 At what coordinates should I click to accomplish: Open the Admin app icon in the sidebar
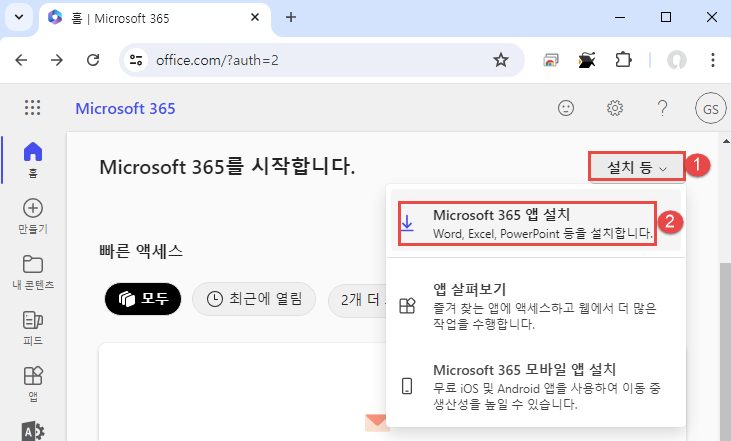coord(33,431)
